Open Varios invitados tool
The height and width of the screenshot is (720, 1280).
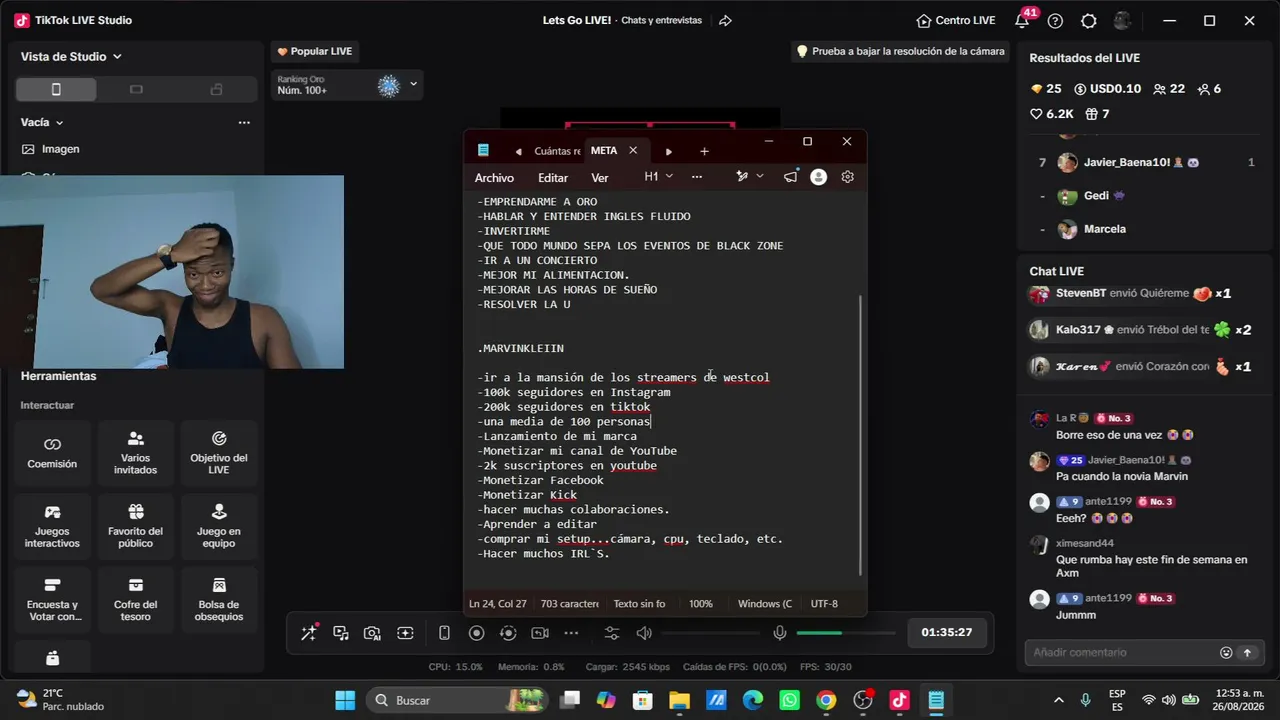136,453
